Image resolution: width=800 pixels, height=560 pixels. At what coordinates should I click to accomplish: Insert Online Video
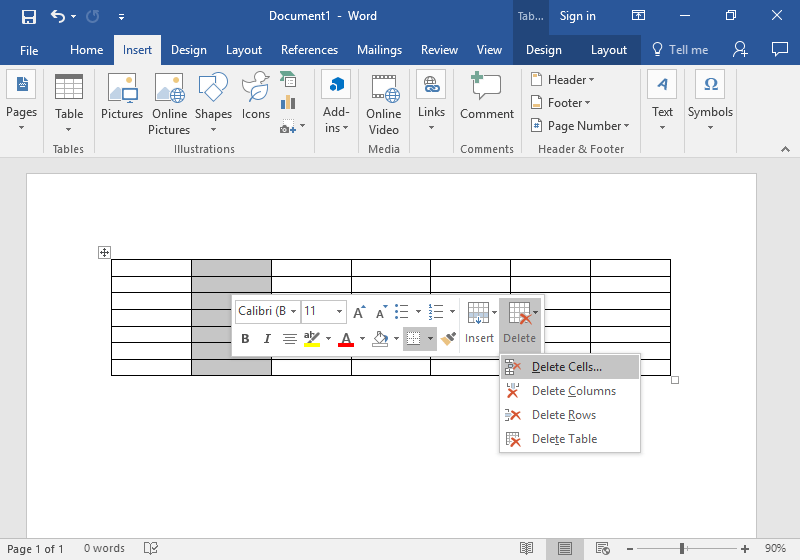(x=384, y=104)
